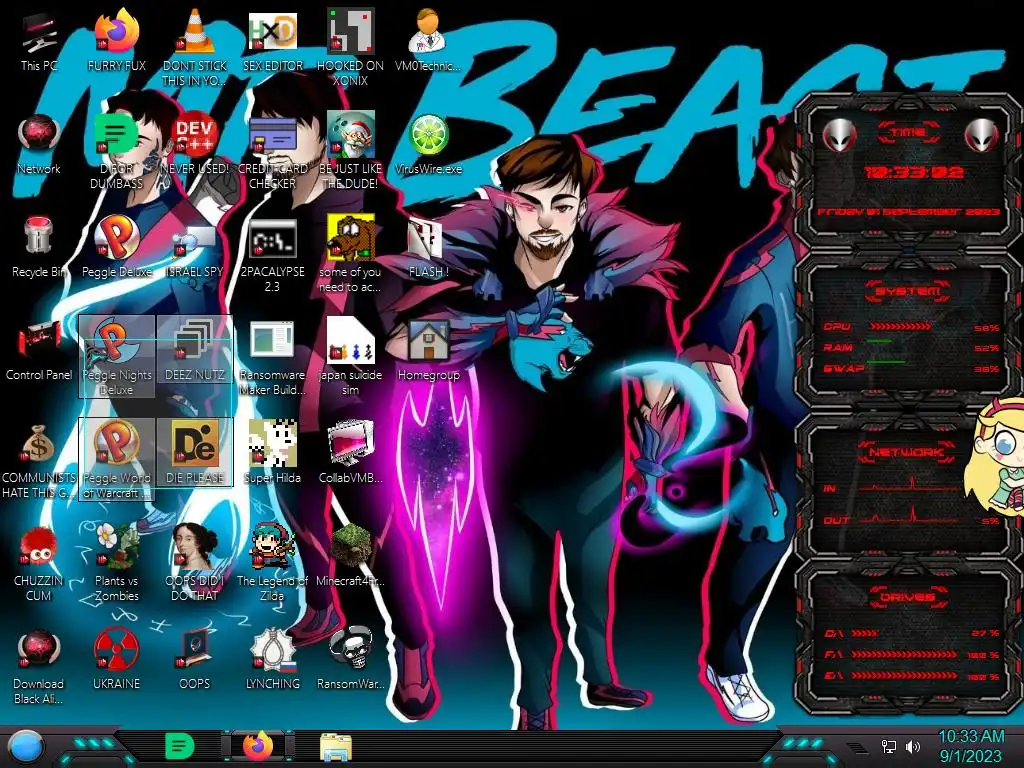Click the C:\ drive usage bar
The image size is (1024, 768).
(865, 633)
